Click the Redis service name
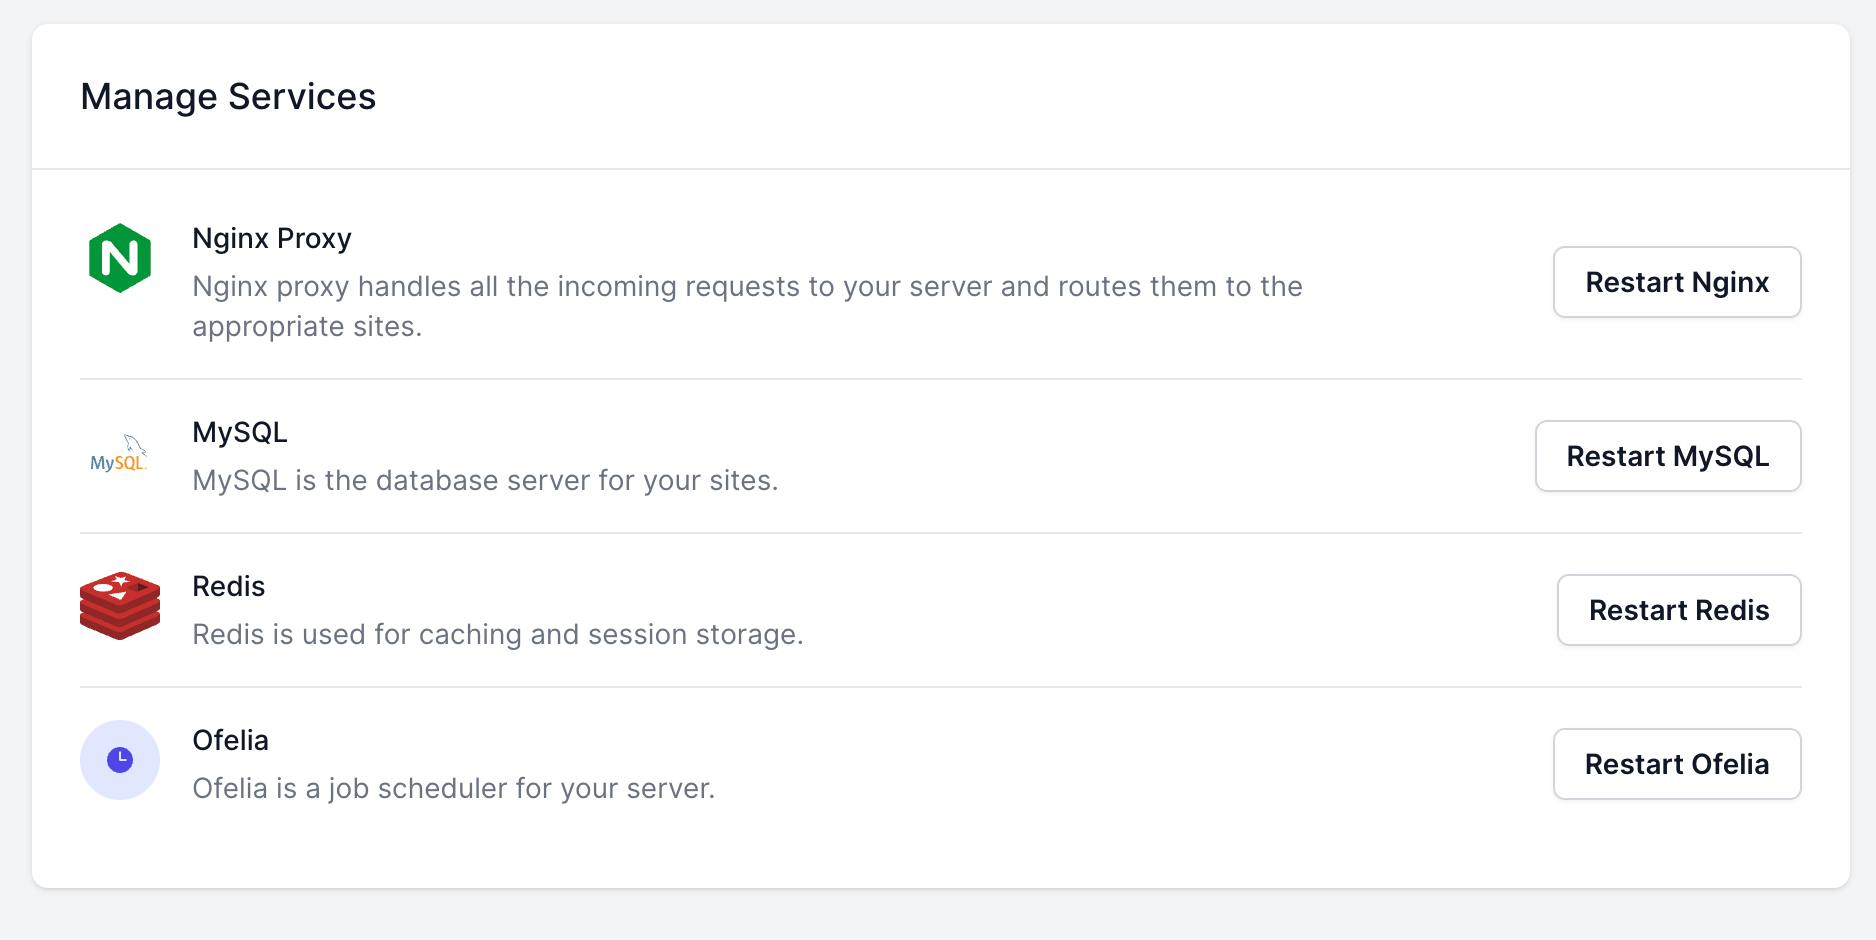 [229, 586]
